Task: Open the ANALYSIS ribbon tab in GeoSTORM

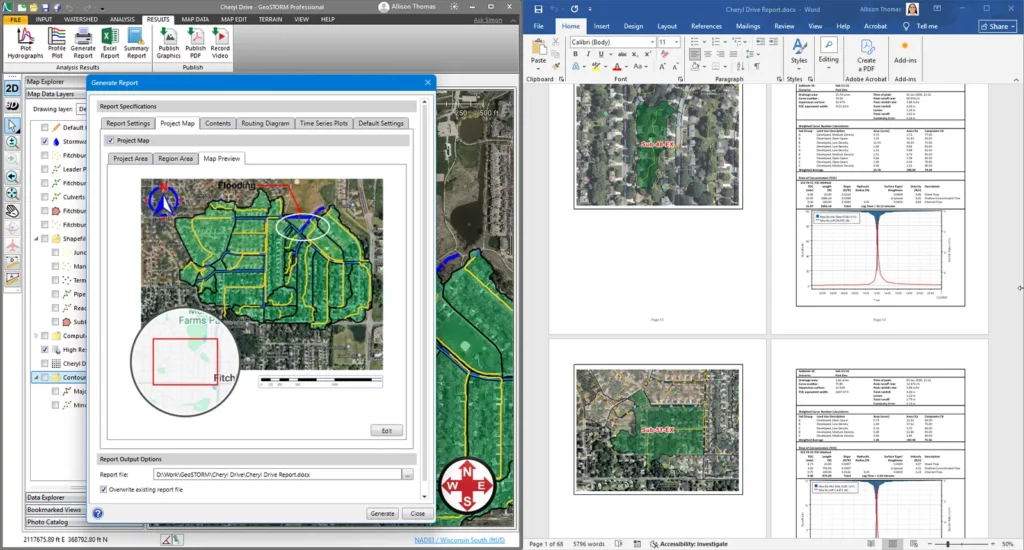Action: click(x=122, y=20)
